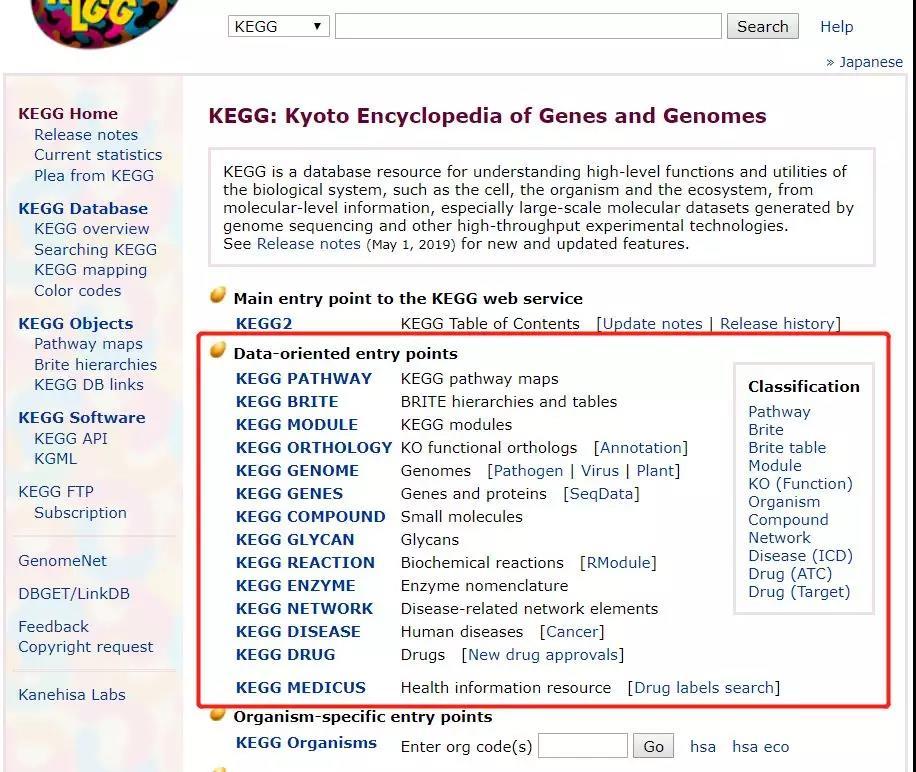Open KEGG ENZYME database
Viewport: 916px width, 772px height.
(295, 586)
